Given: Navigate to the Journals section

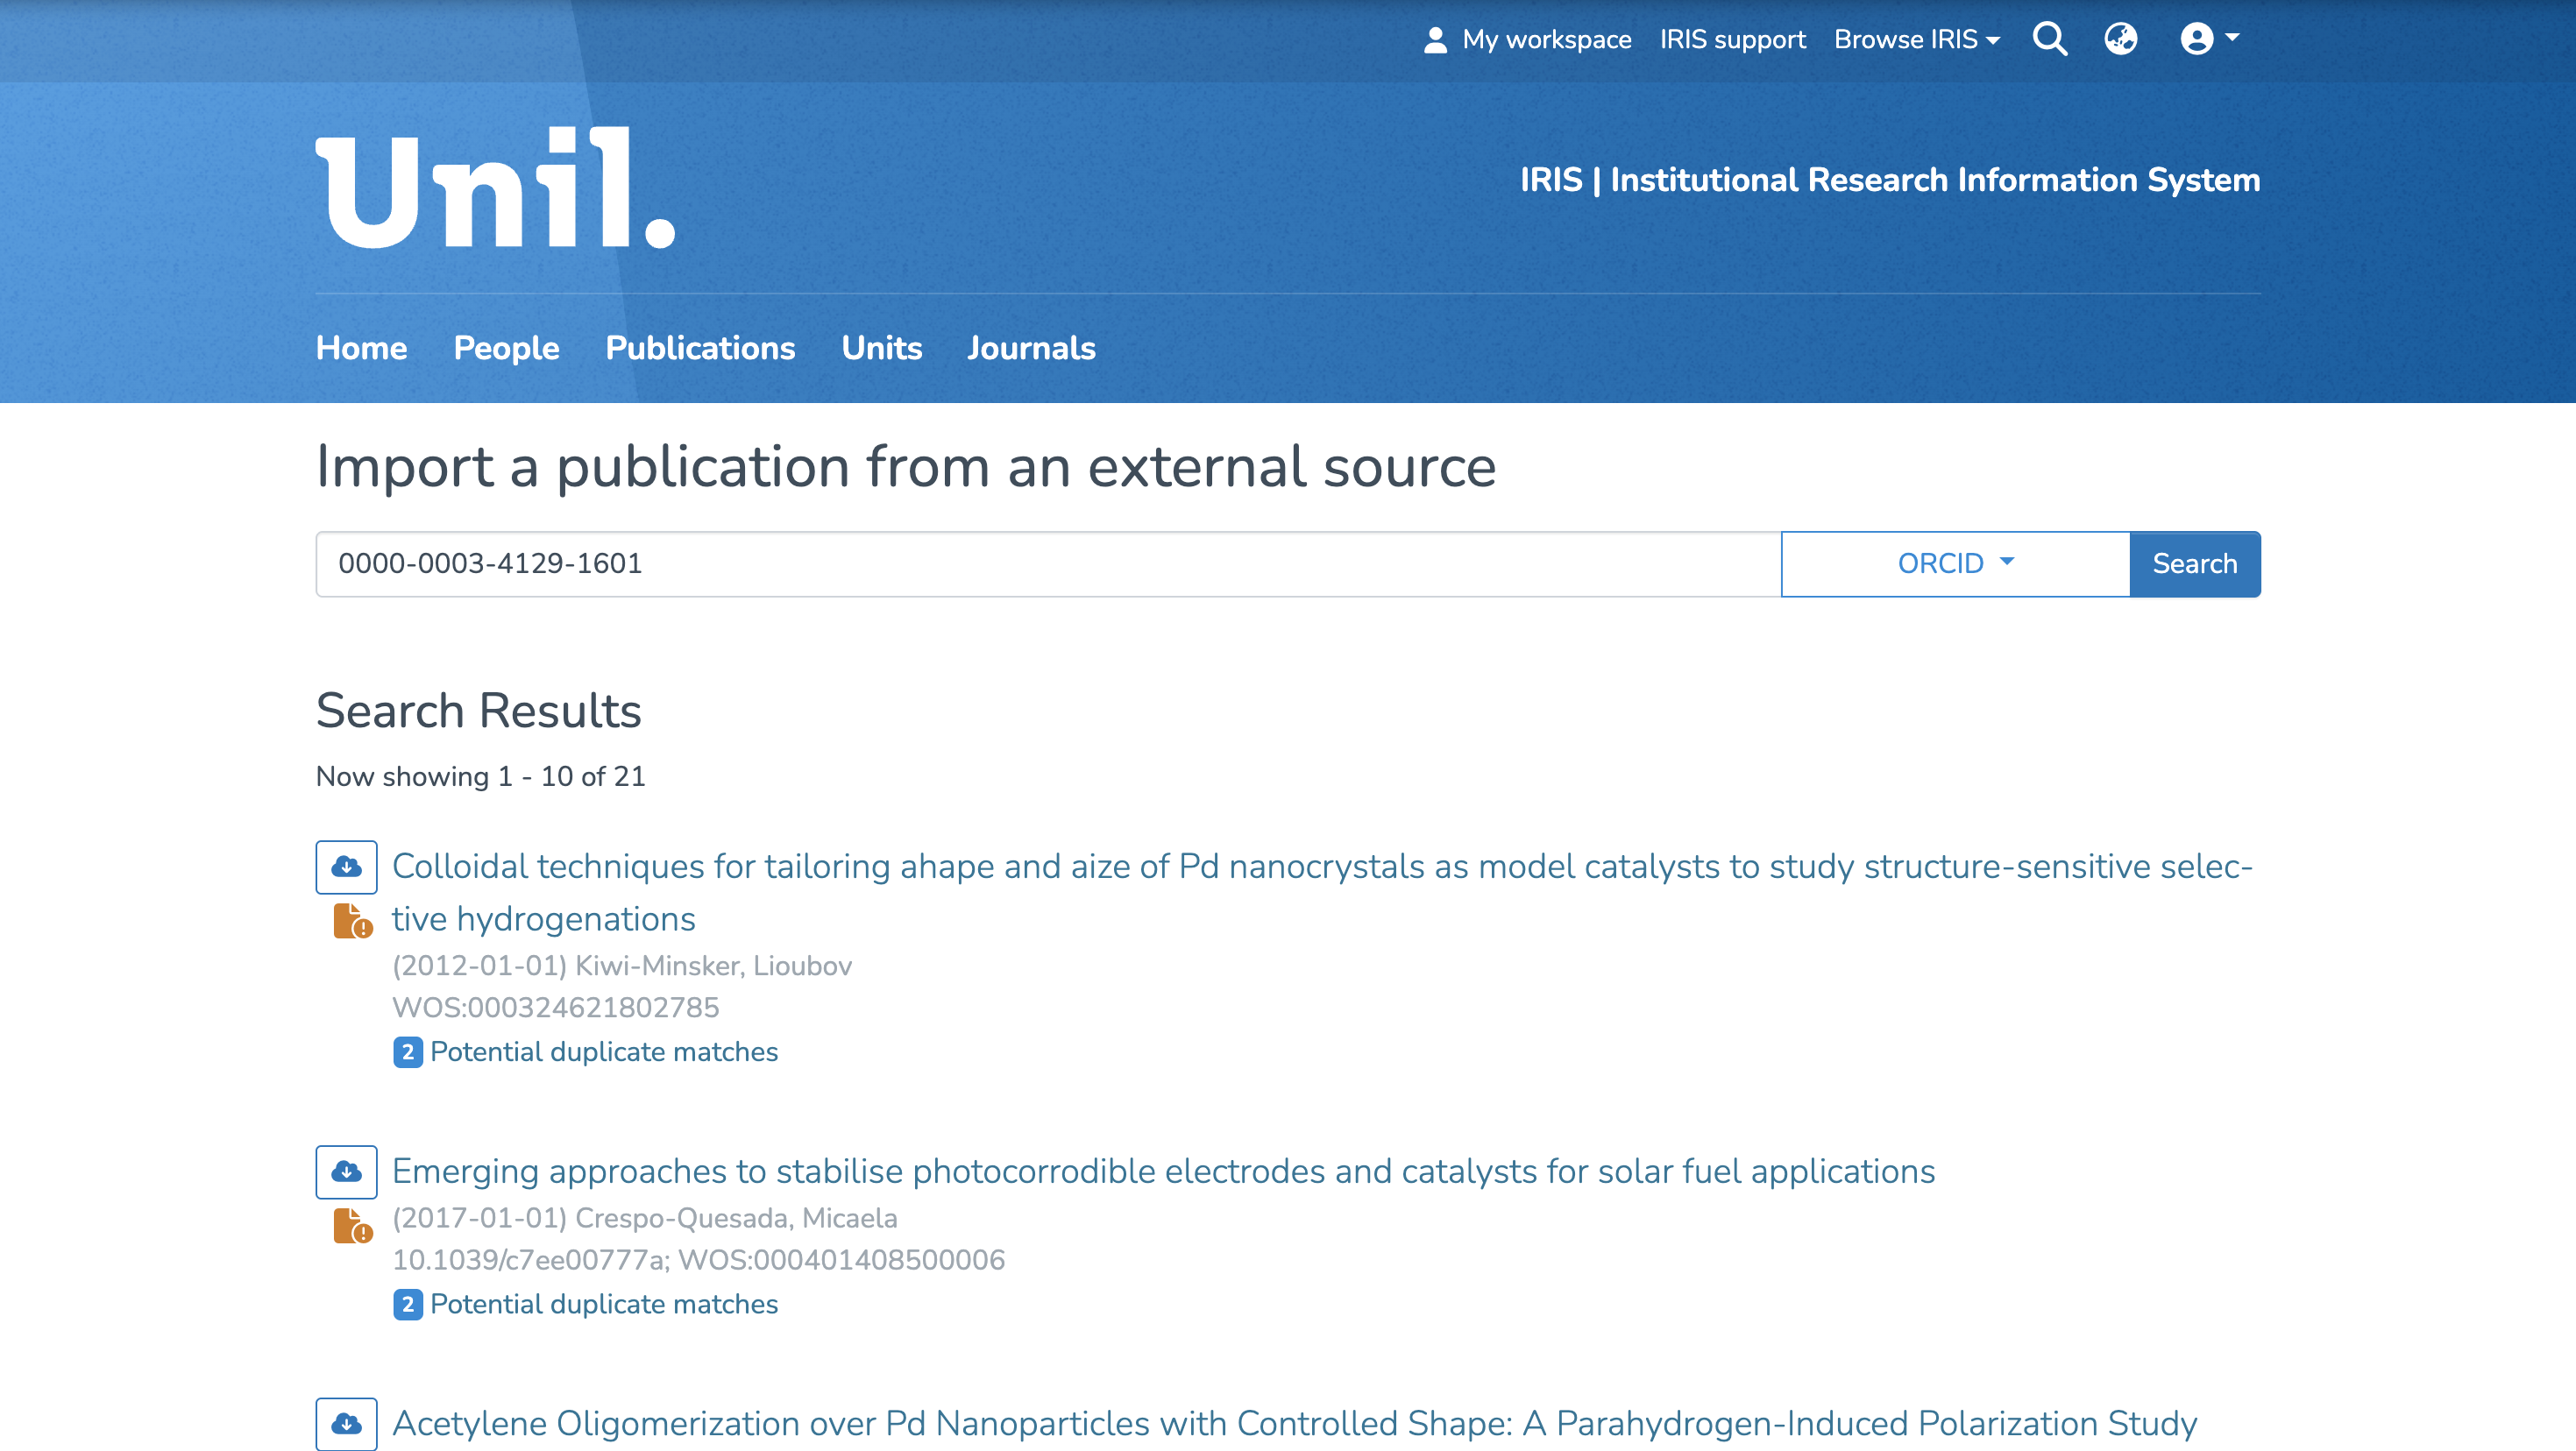Looking at the screenshot, I should [x=1031, y=348].
